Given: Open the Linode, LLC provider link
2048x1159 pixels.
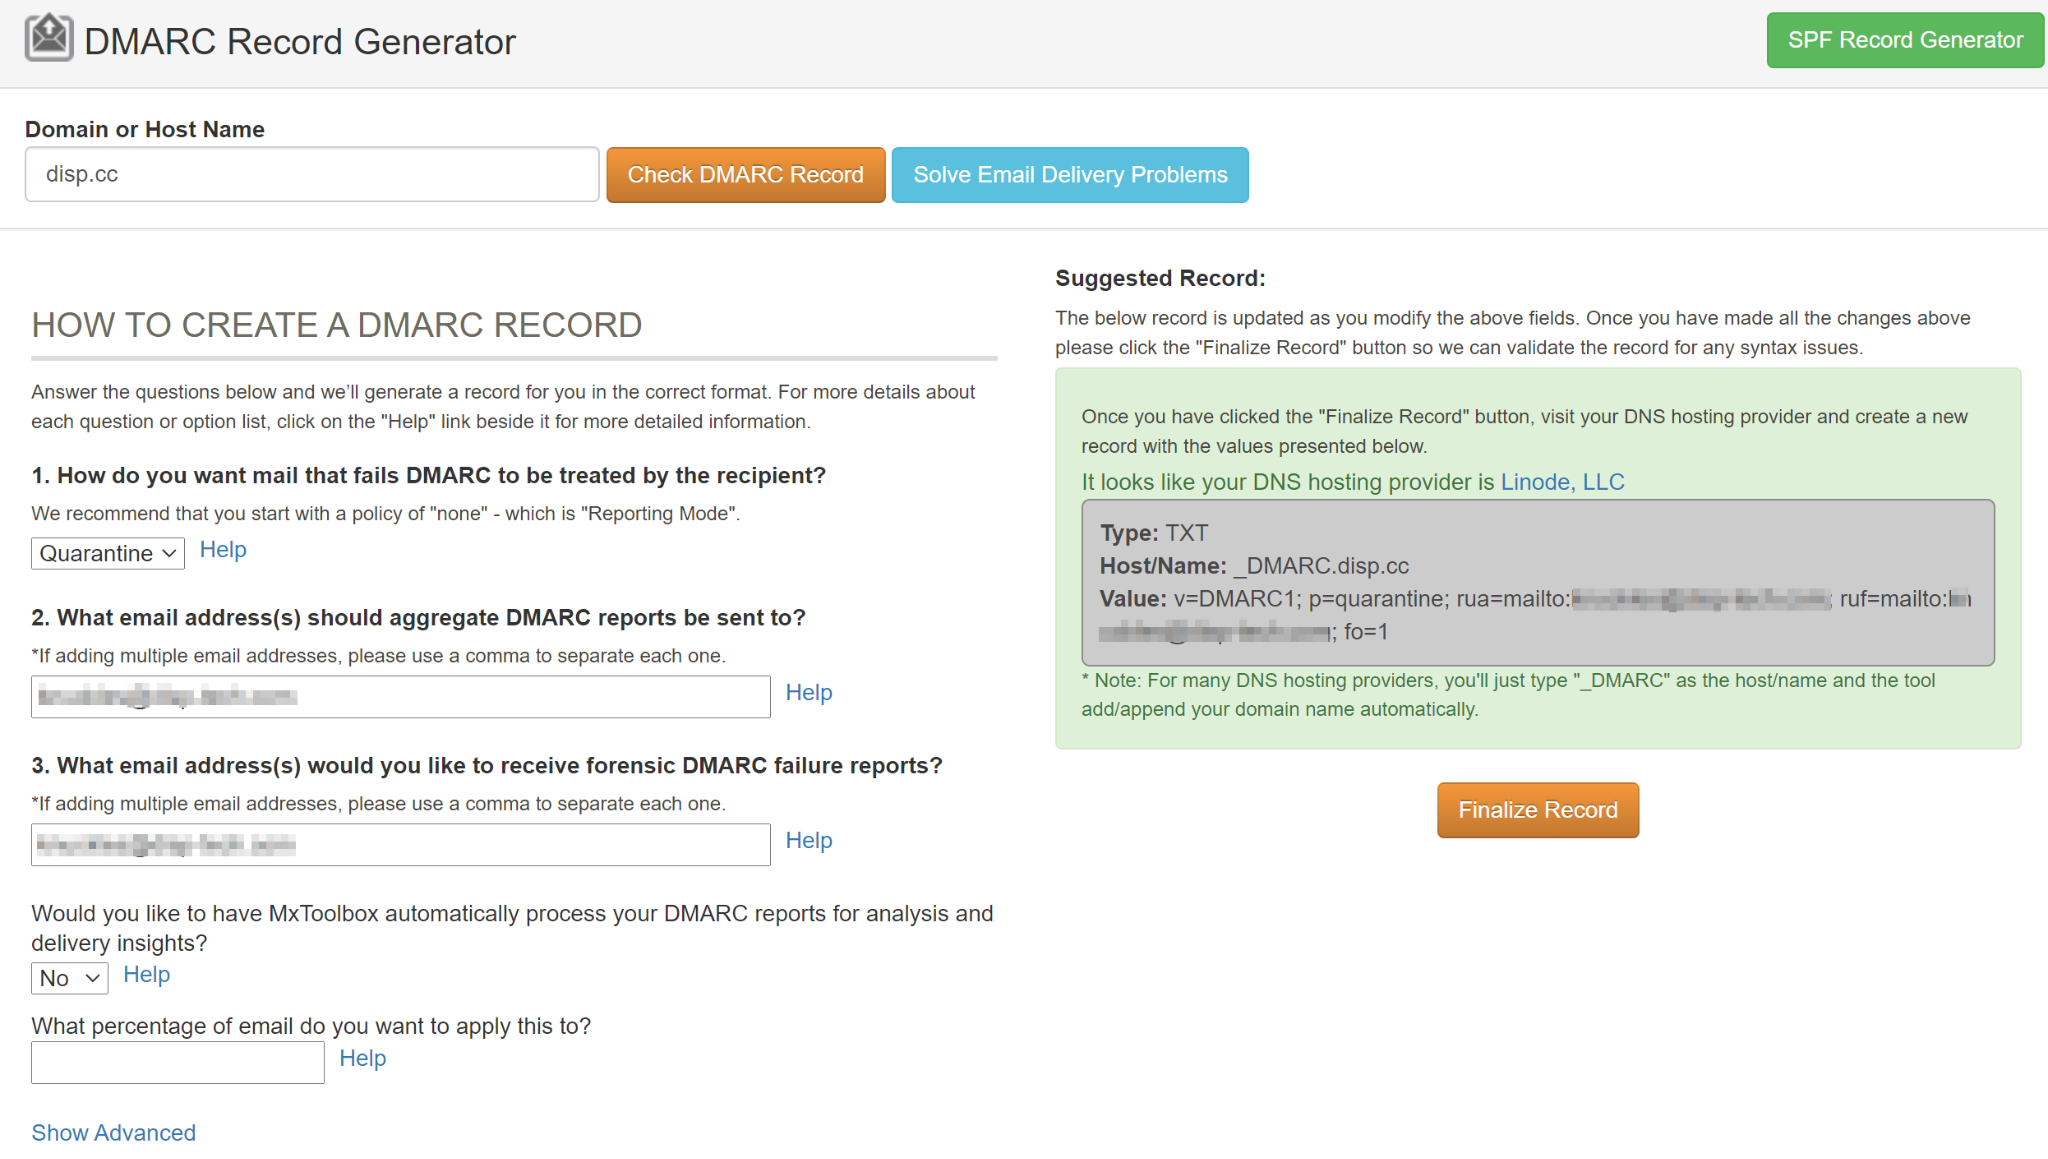Looking at the screenshot, I should [1562, 482].
